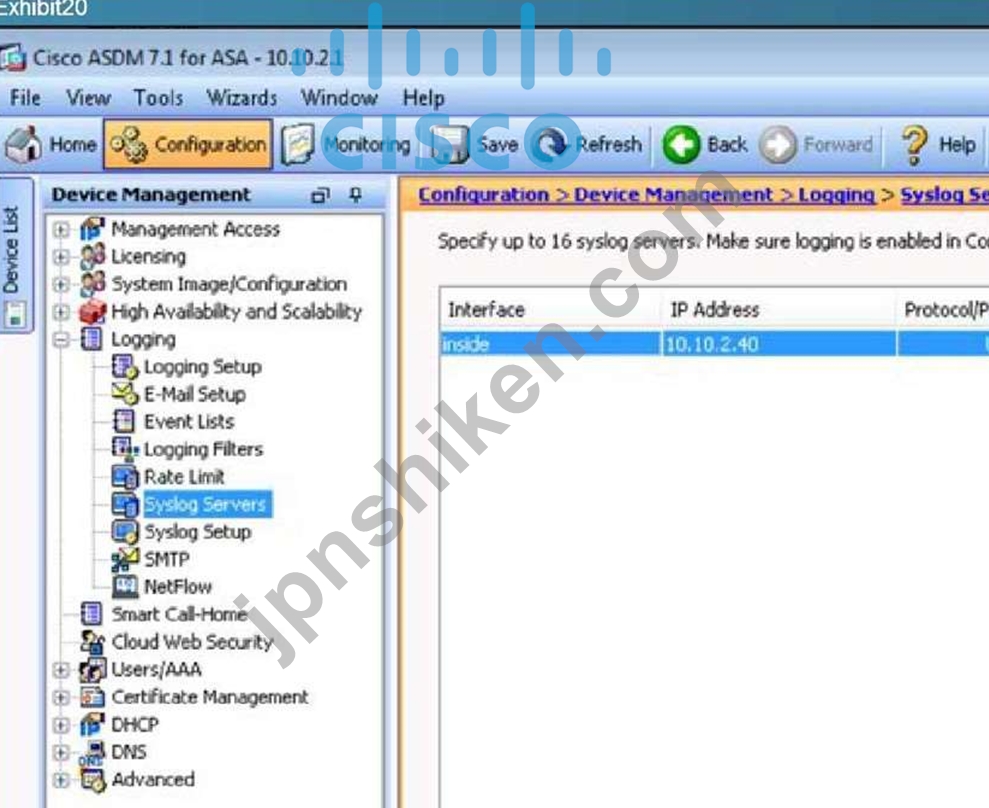The width and height of the screenshot is (989, 808).
Task: Open the Help menu
Action: pos(424,98)
